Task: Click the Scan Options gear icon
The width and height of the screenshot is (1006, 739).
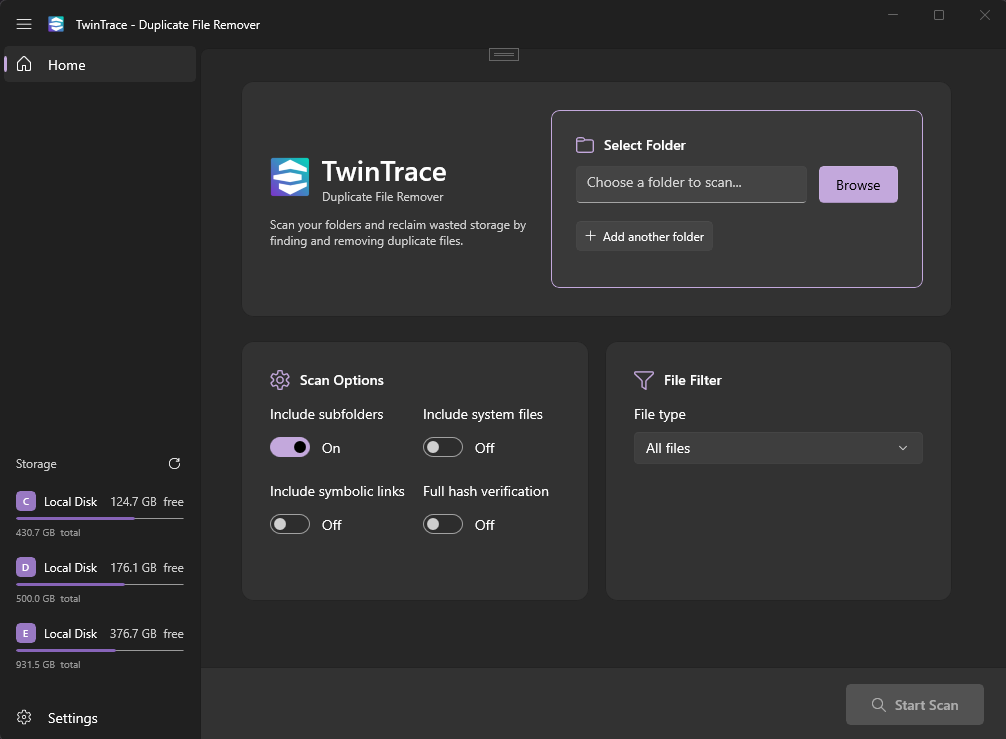Action: (280, 380)
